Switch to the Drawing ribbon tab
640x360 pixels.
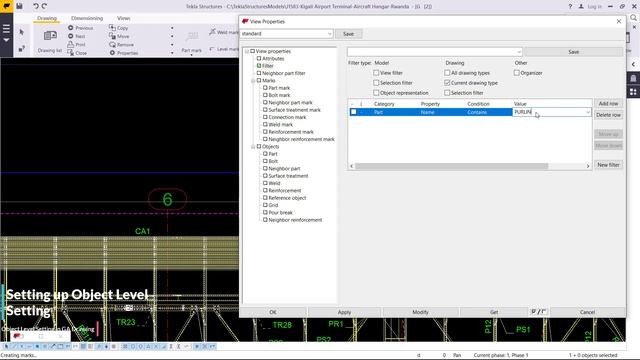(x=47, y=18)
